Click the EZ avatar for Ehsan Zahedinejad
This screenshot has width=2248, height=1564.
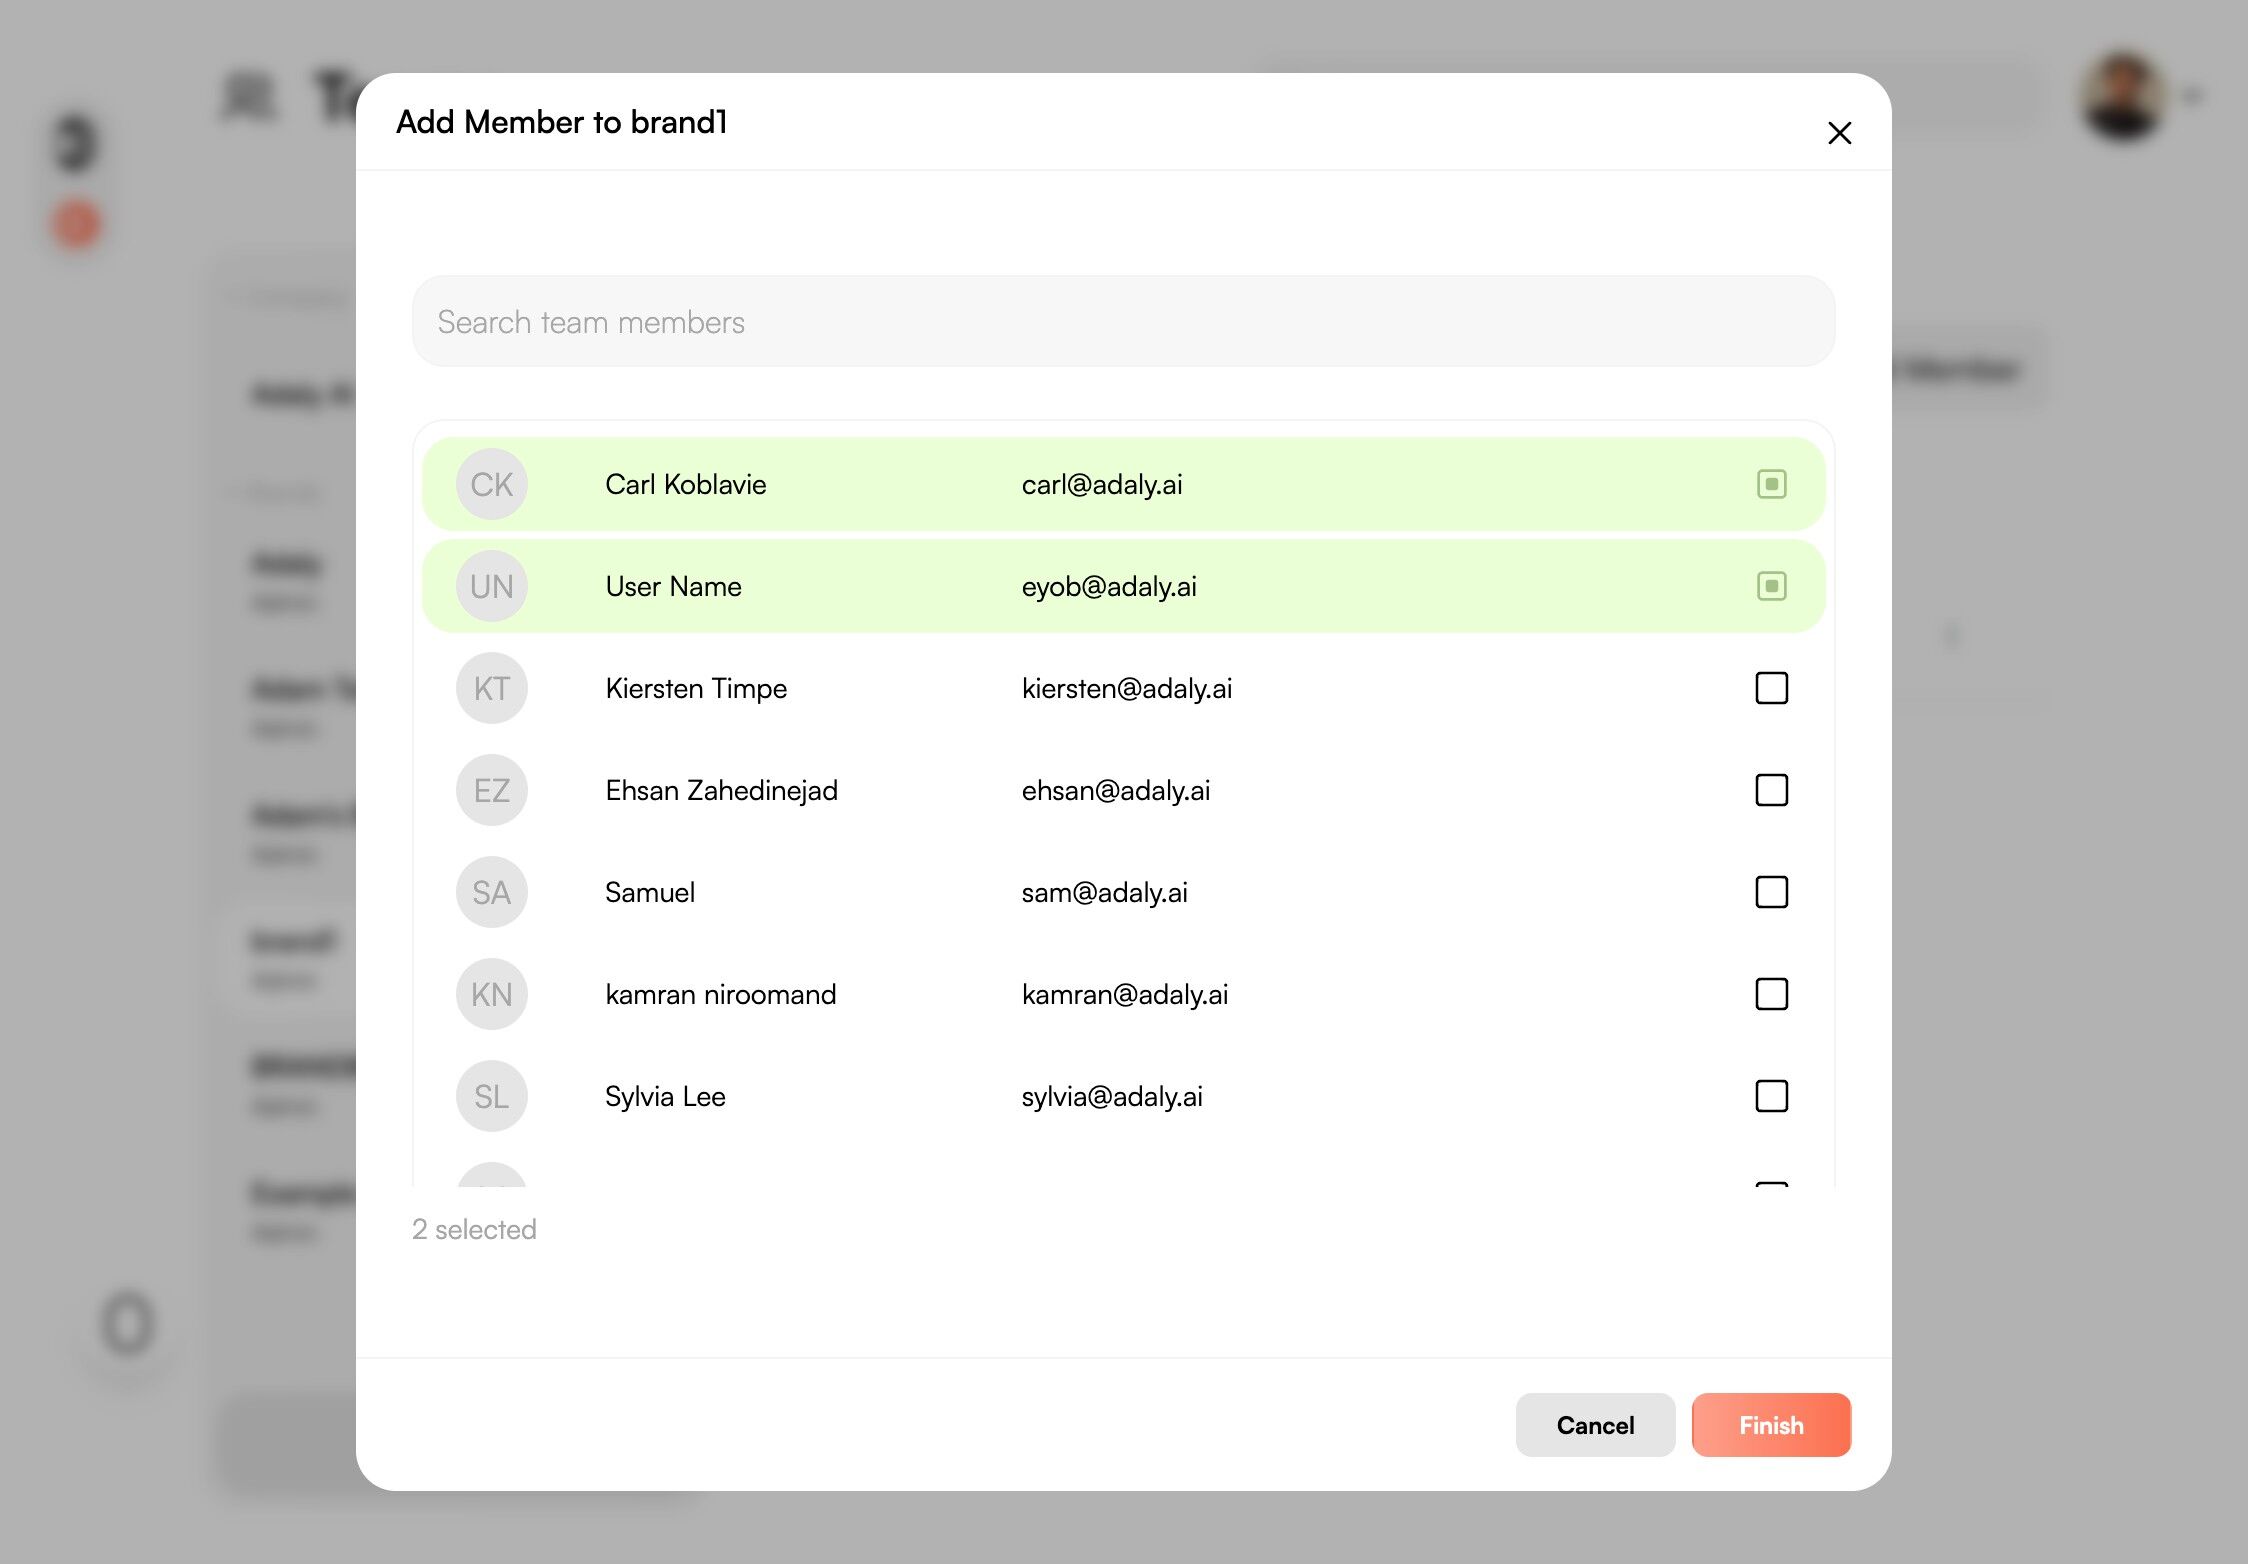(x=491, y=791)
